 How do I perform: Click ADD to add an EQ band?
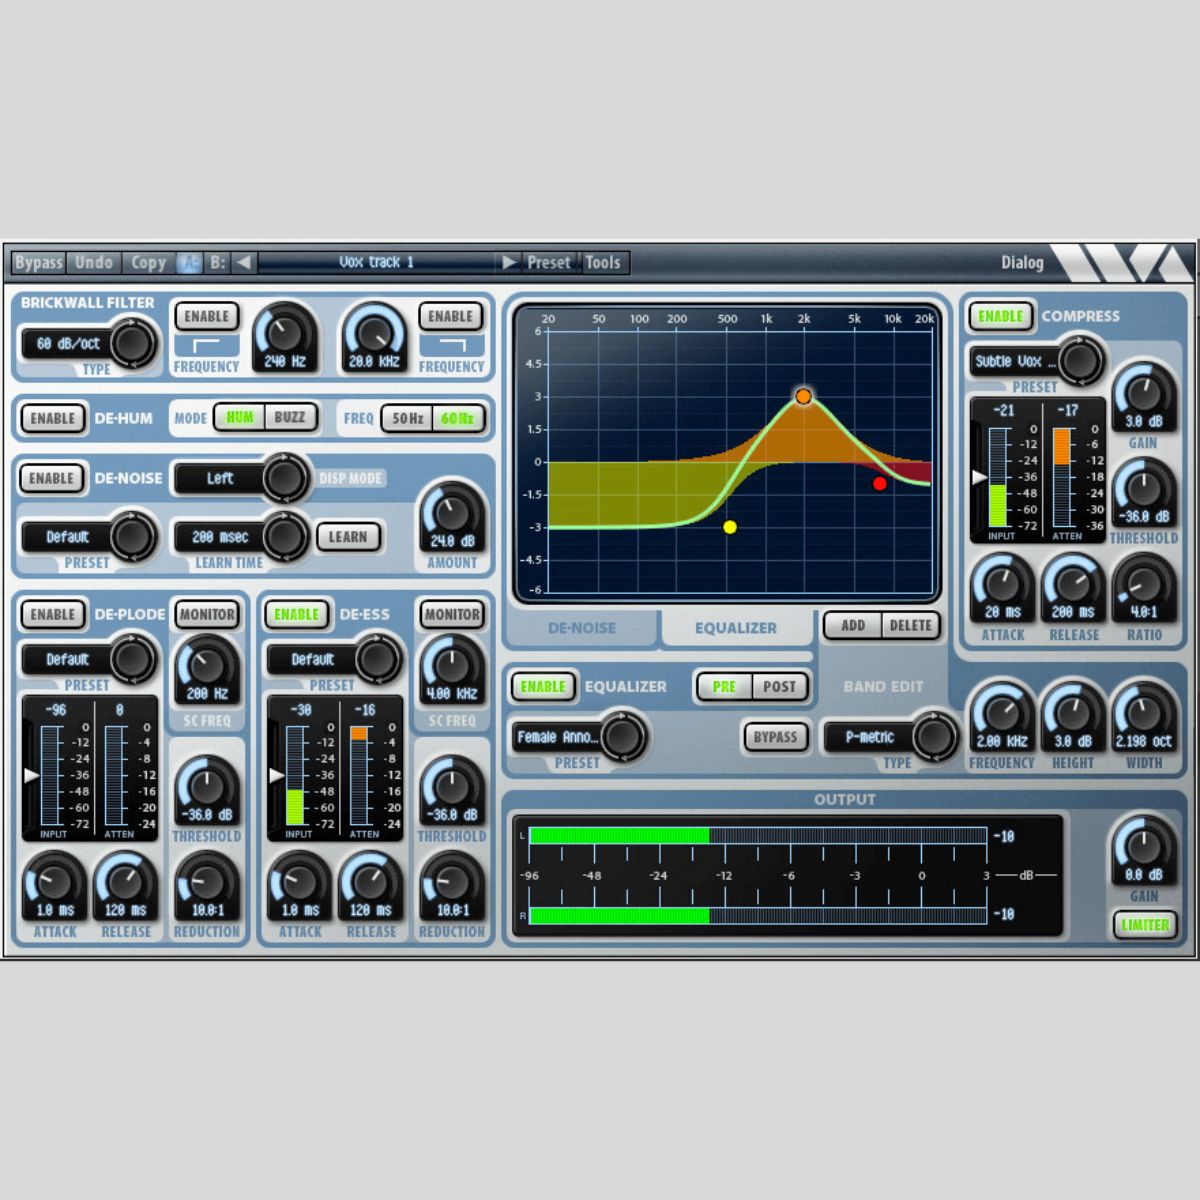pyautogui.click(x=853, y=625)
